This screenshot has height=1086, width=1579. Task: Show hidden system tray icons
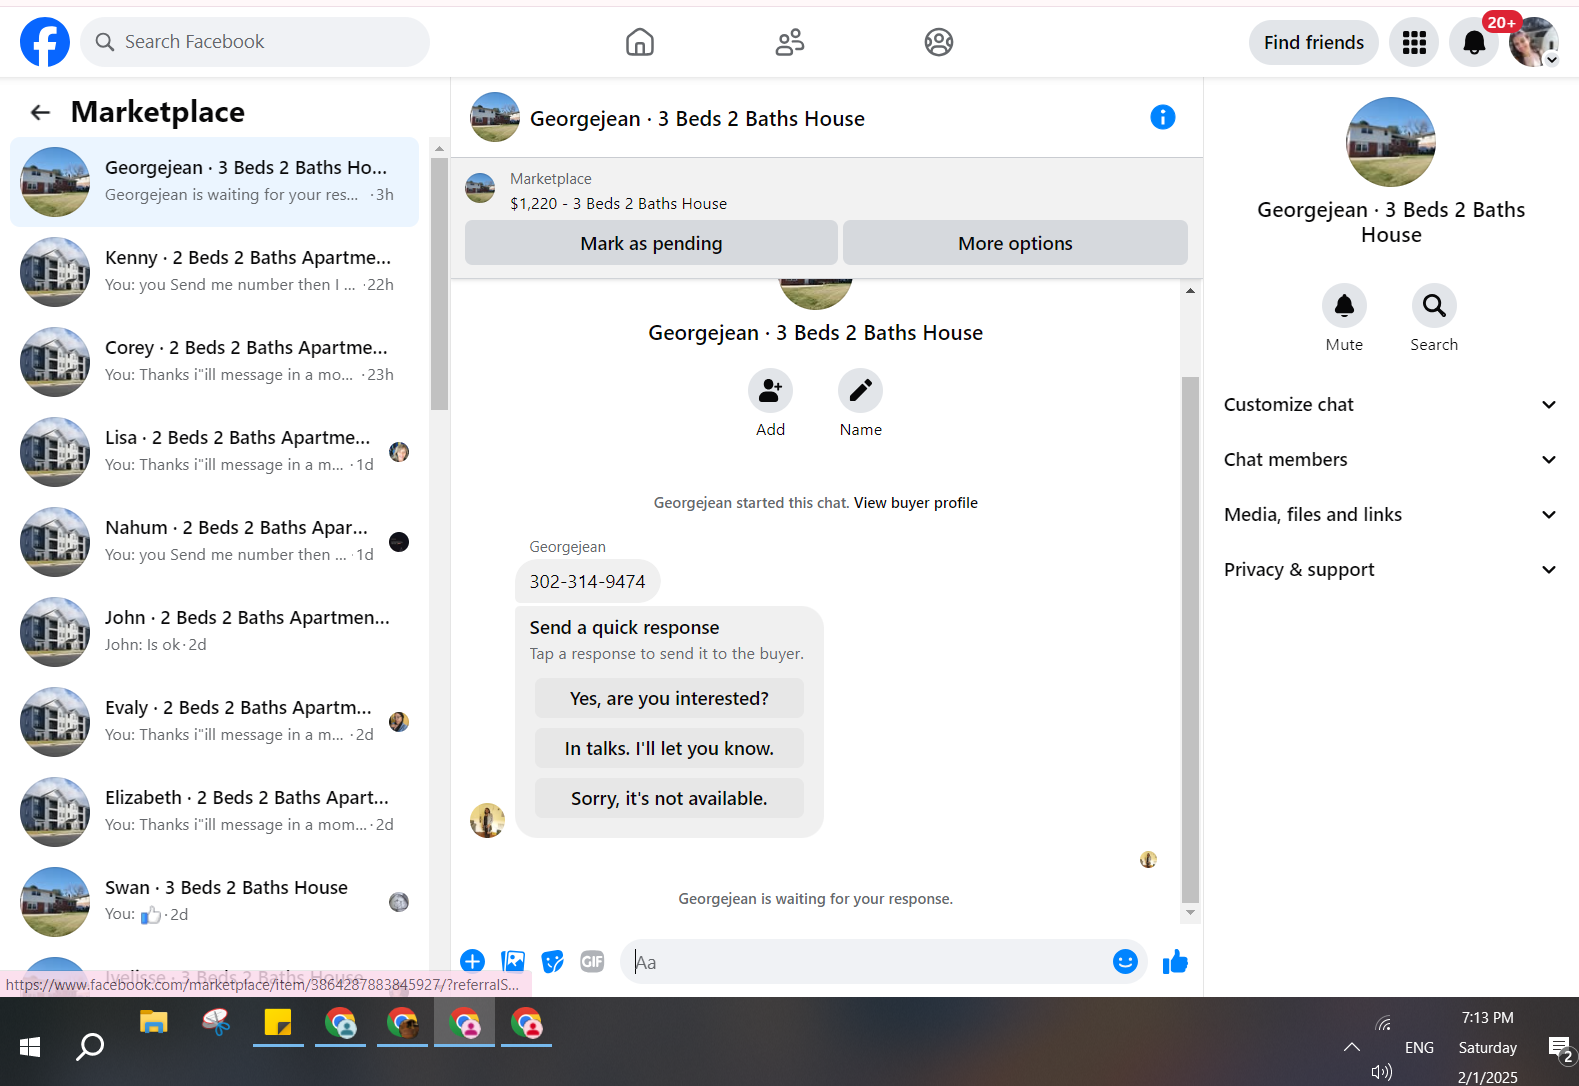pos(1352,1047)
